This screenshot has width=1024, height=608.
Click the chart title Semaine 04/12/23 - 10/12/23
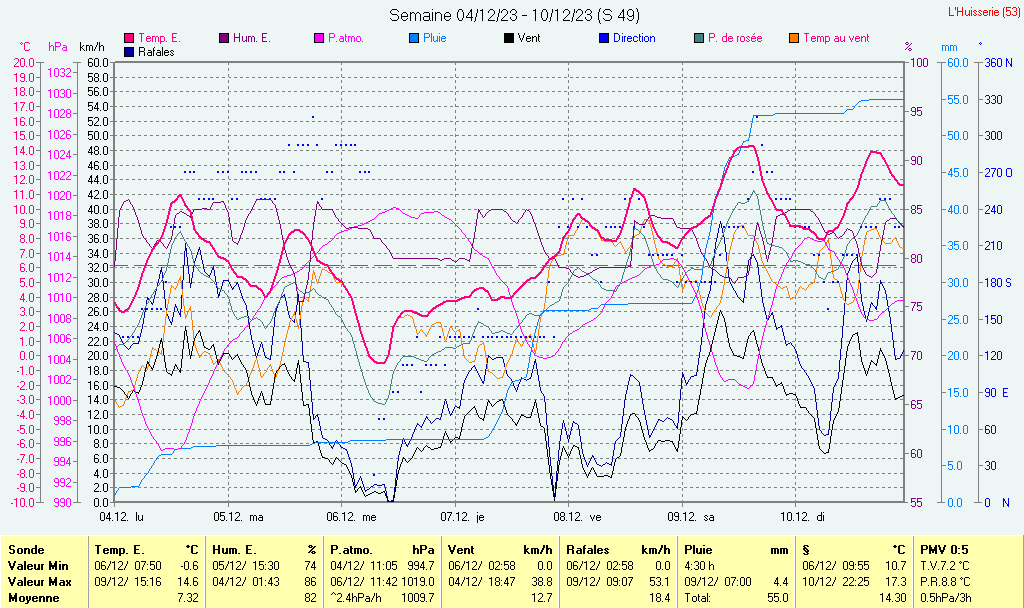[515, 15]
